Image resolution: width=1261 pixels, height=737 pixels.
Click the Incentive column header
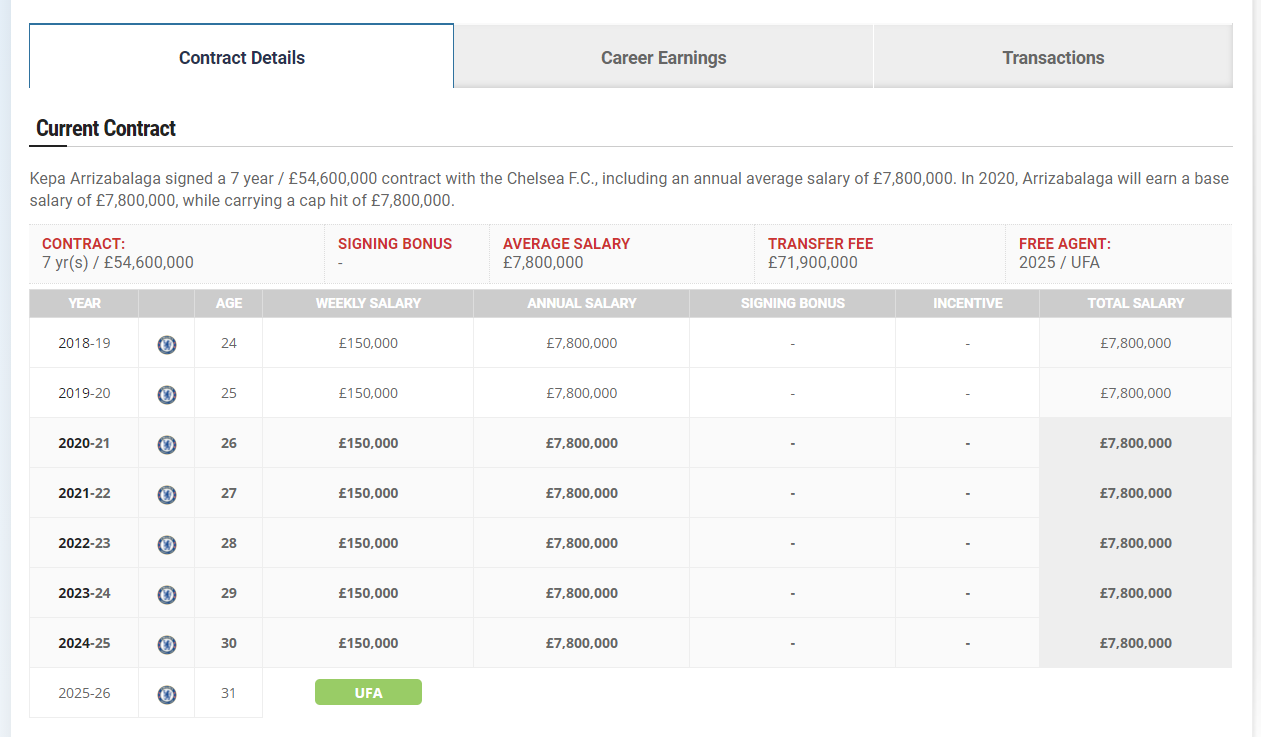(x=967, y=303)
